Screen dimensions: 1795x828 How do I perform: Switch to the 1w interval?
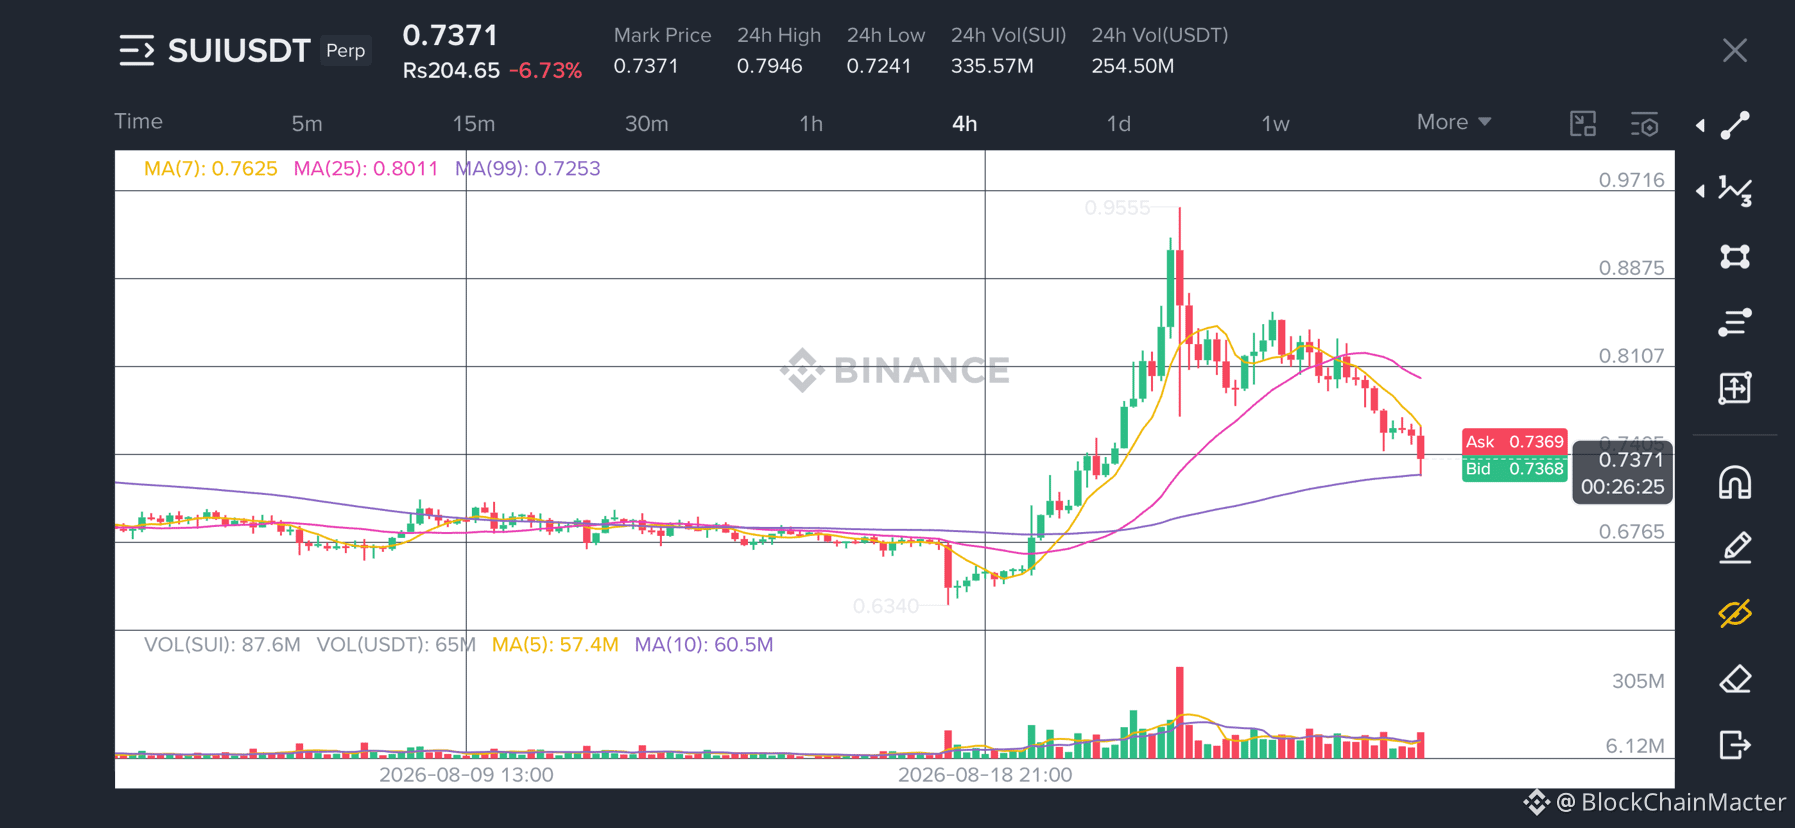tap(1275, 124)
